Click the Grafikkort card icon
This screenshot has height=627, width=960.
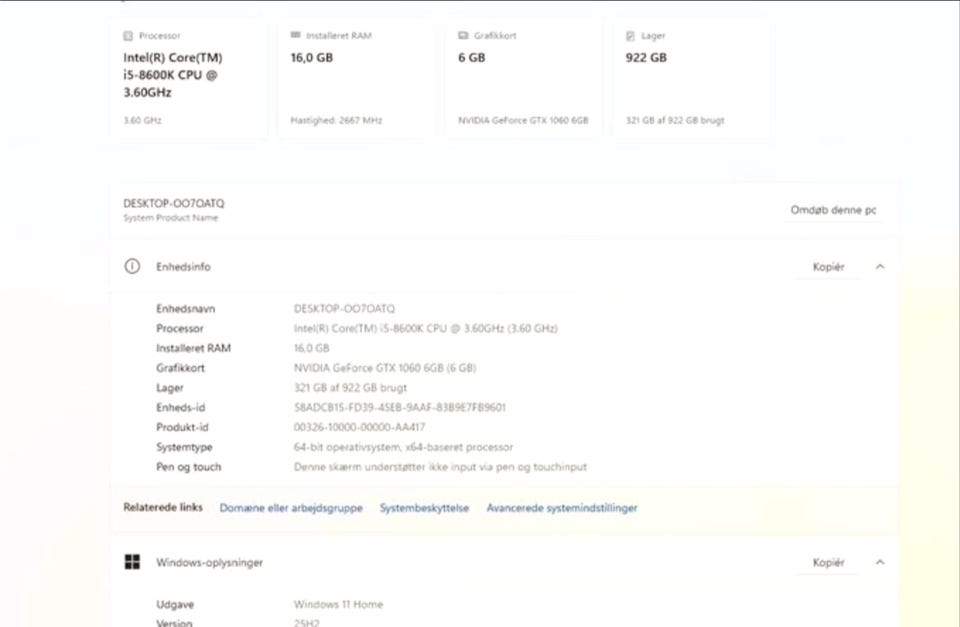point(463,36)
